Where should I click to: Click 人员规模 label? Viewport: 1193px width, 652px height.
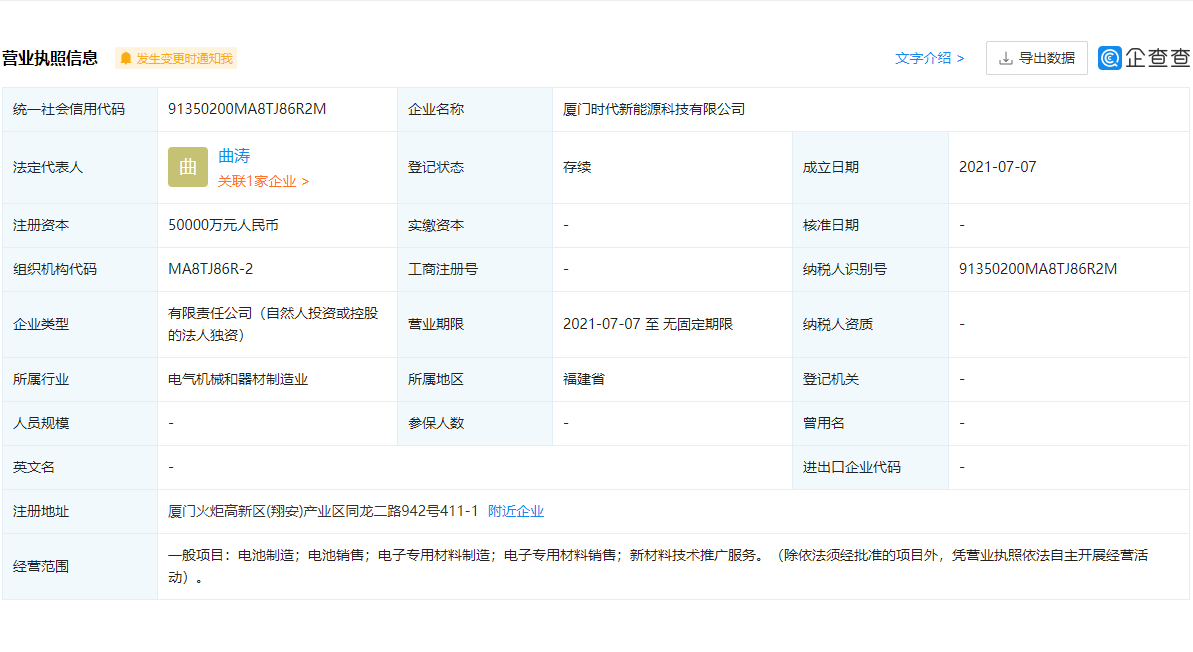[41, 423]
